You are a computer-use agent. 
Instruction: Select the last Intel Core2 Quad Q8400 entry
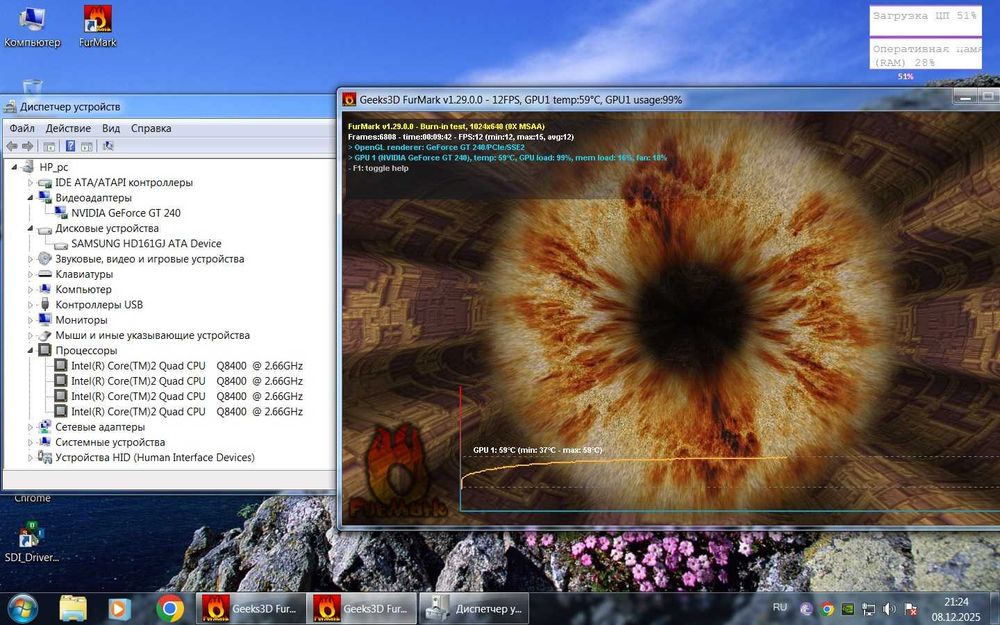point(186,412)
